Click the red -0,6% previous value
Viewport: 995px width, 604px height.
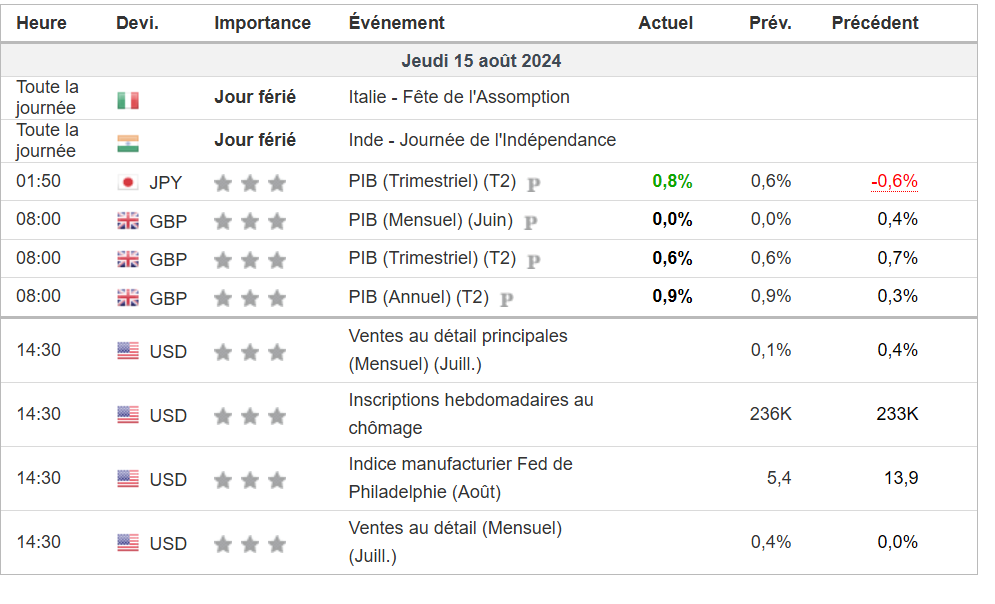[894, 181]
